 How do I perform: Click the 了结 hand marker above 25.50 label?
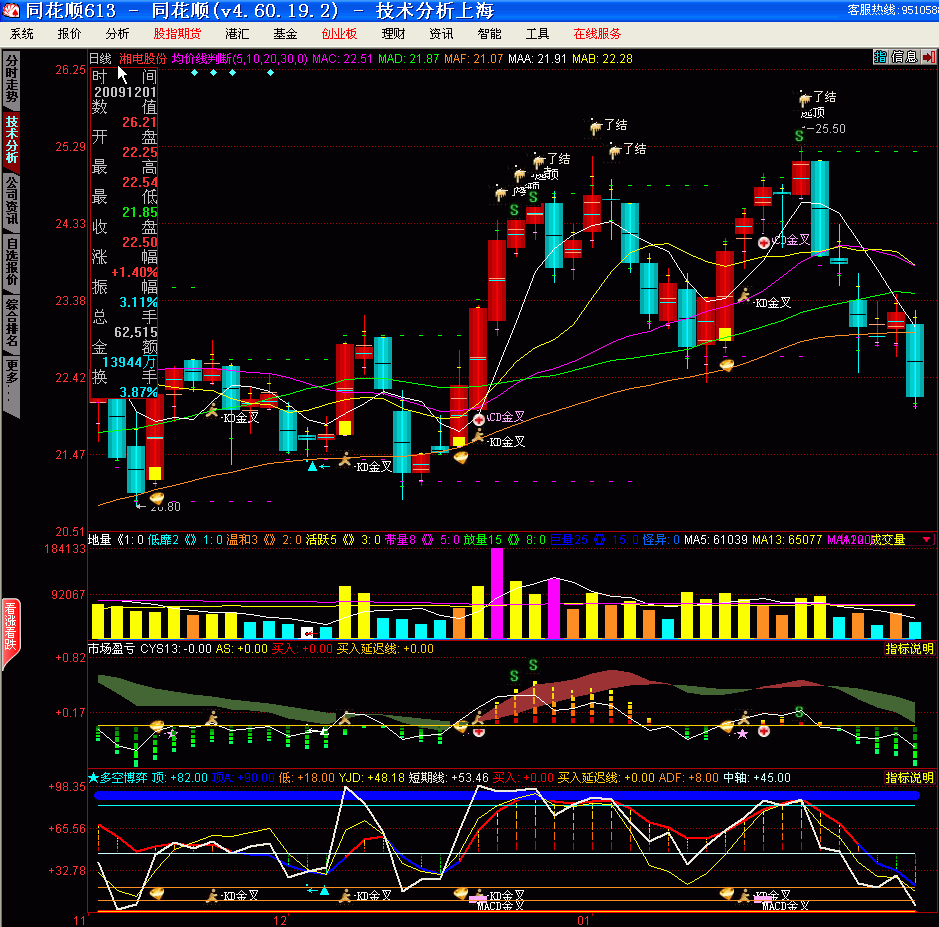[804, 98]
